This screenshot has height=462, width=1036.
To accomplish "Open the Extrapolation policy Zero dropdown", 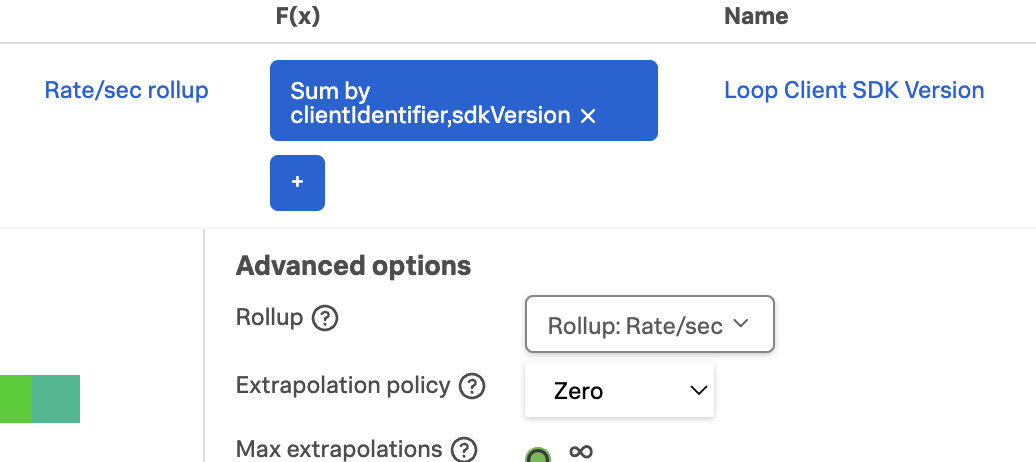I will click(619, 391).
